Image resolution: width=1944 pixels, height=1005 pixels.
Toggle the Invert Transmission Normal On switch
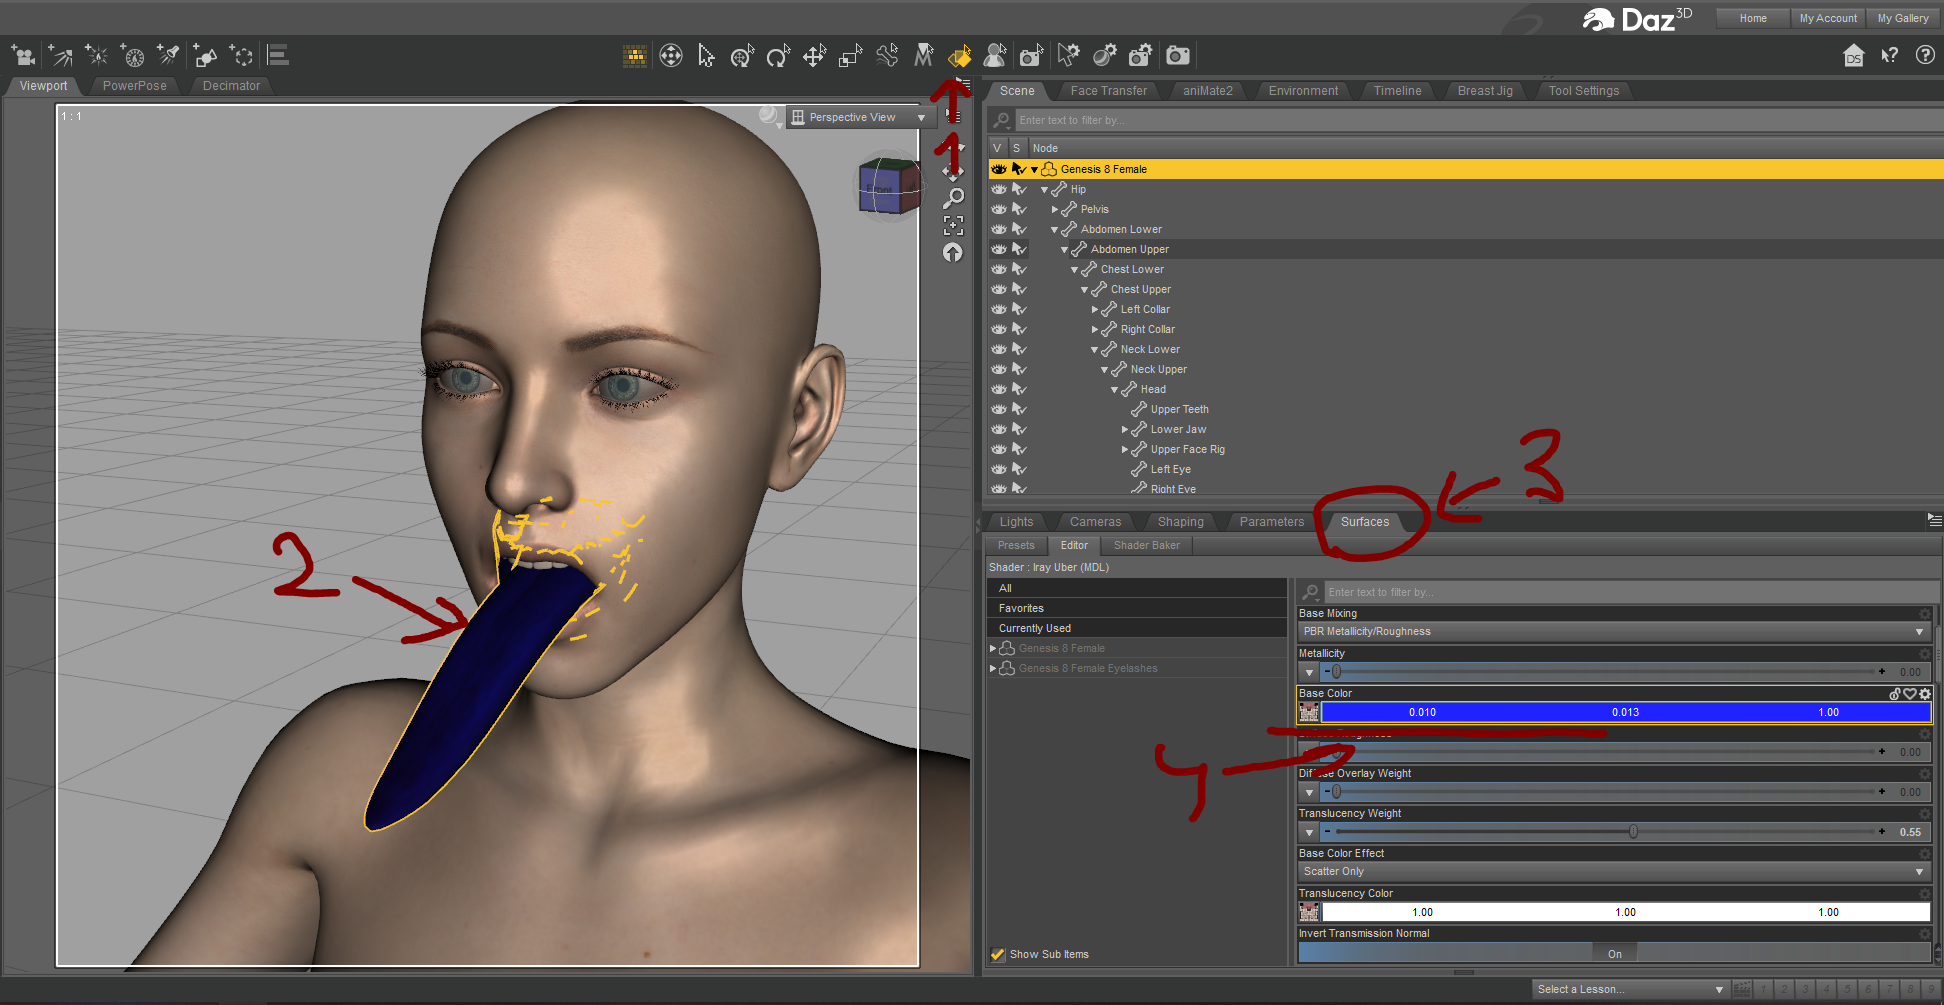tap(1614, 954)
